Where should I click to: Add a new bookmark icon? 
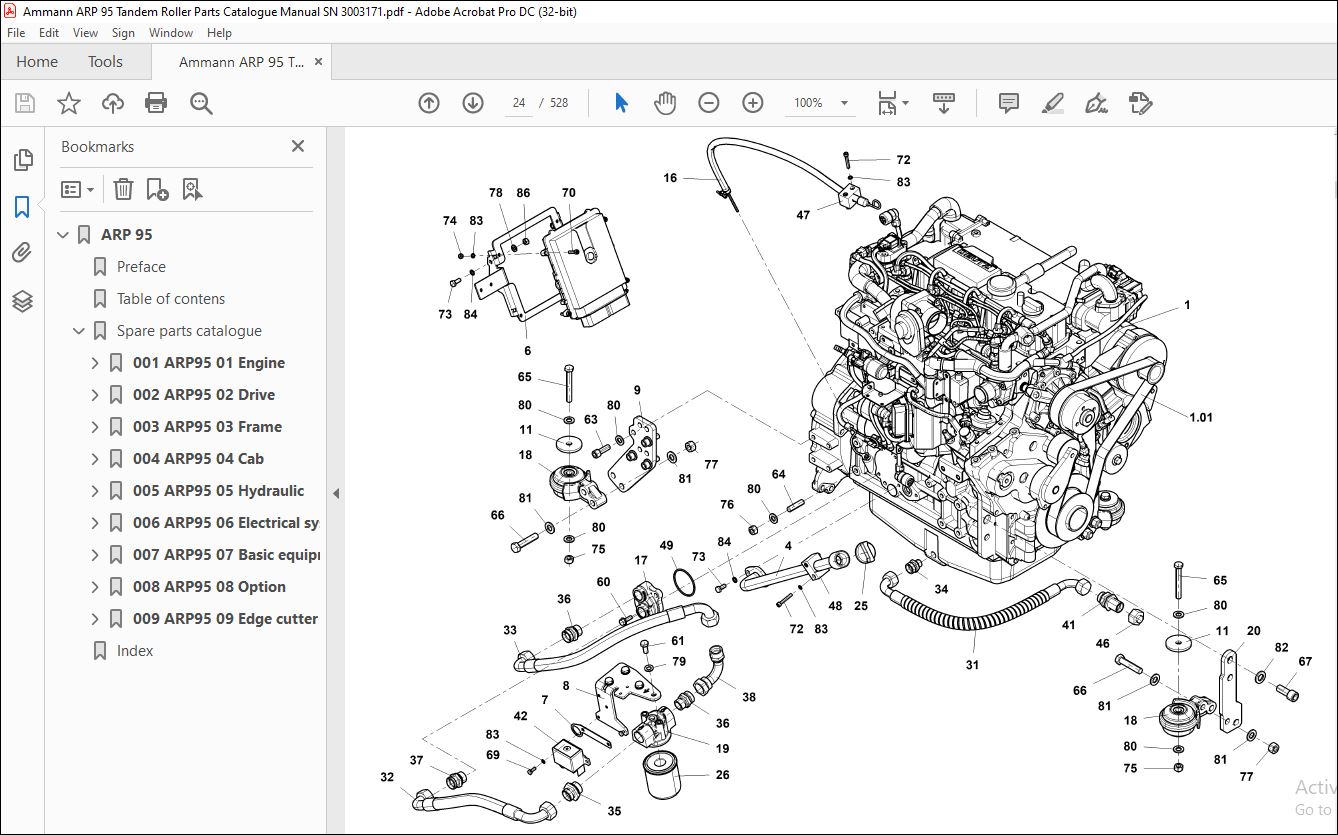point(157,189)
